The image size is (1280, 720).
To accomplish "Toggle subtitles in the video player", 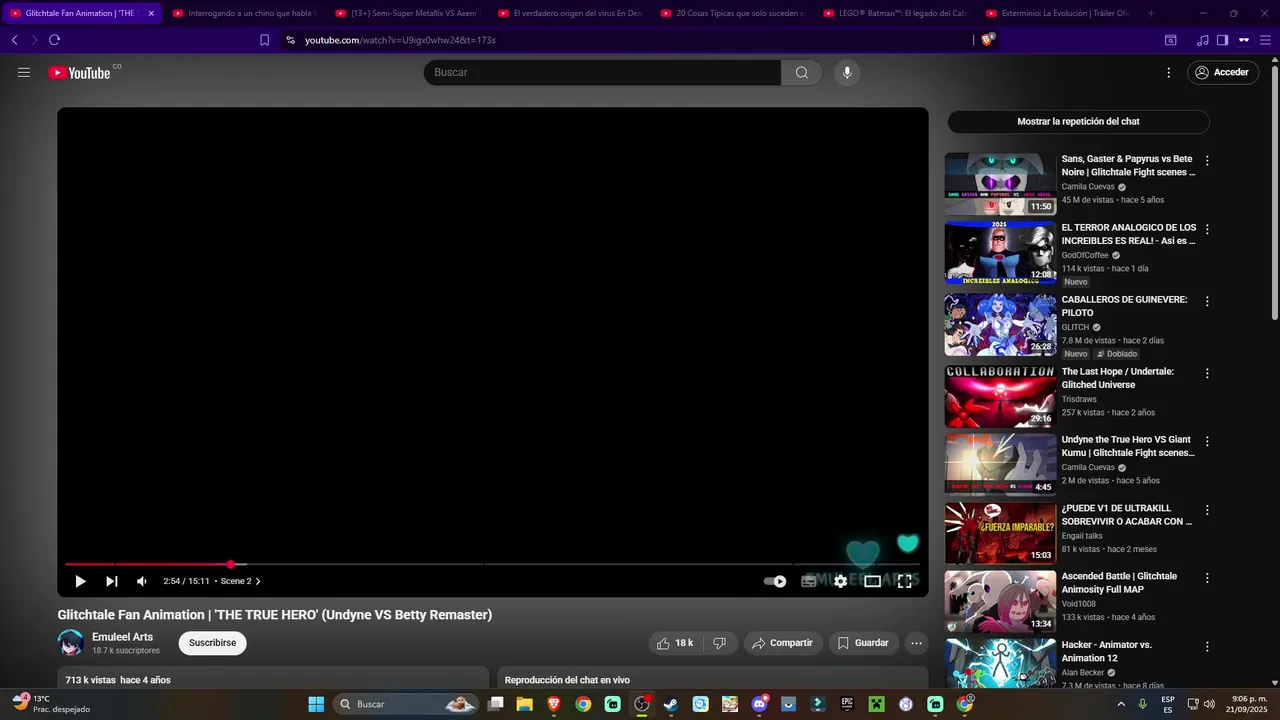I will (808, 581).
